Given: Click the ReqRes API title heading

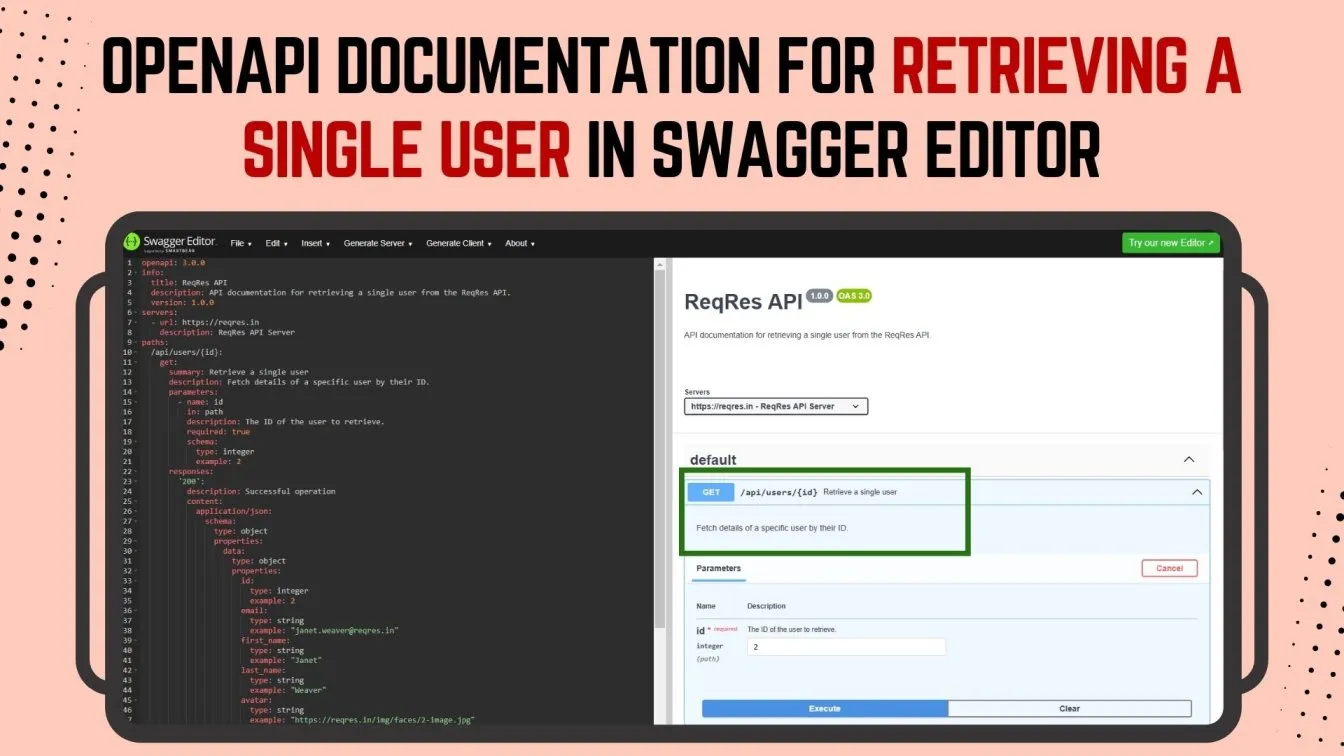Looking at the screenshot, I should coord(743,302).
